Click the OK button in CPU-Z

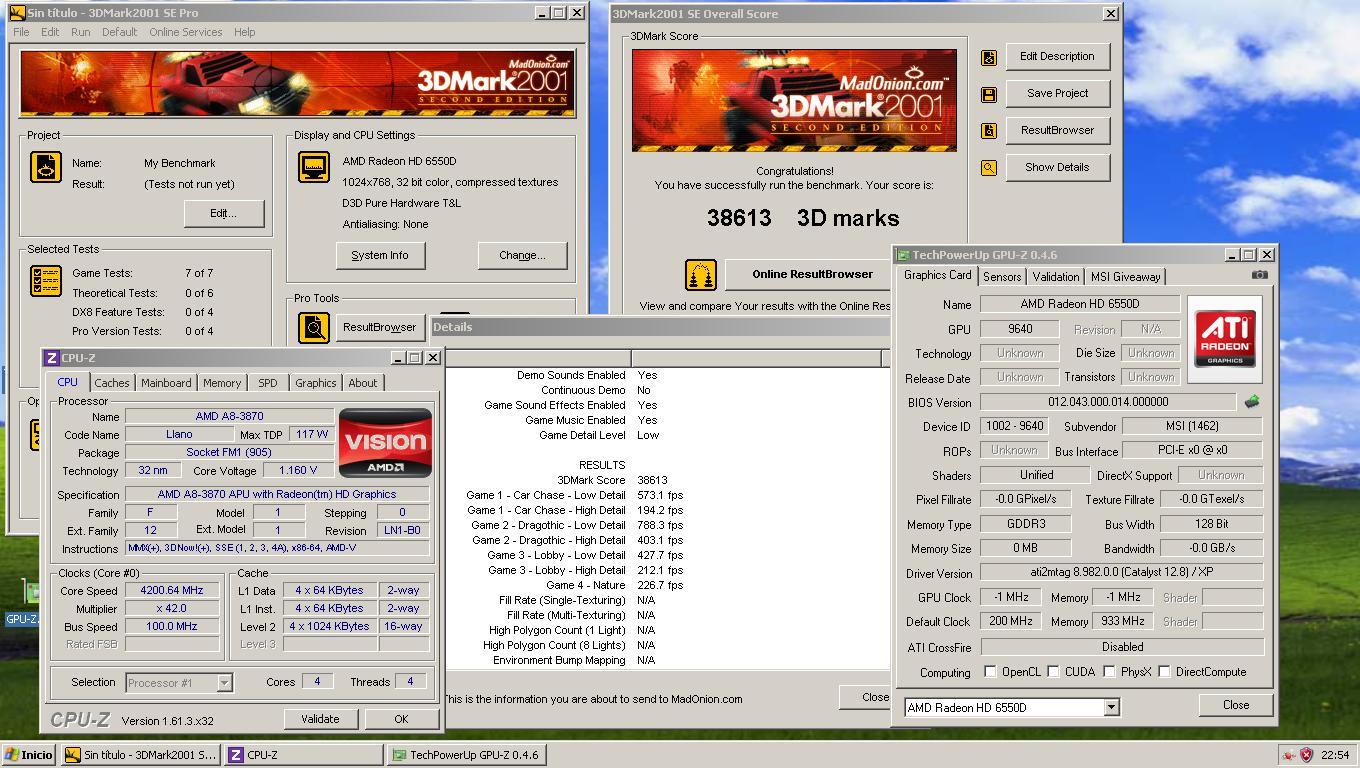[x=401, y=719]
